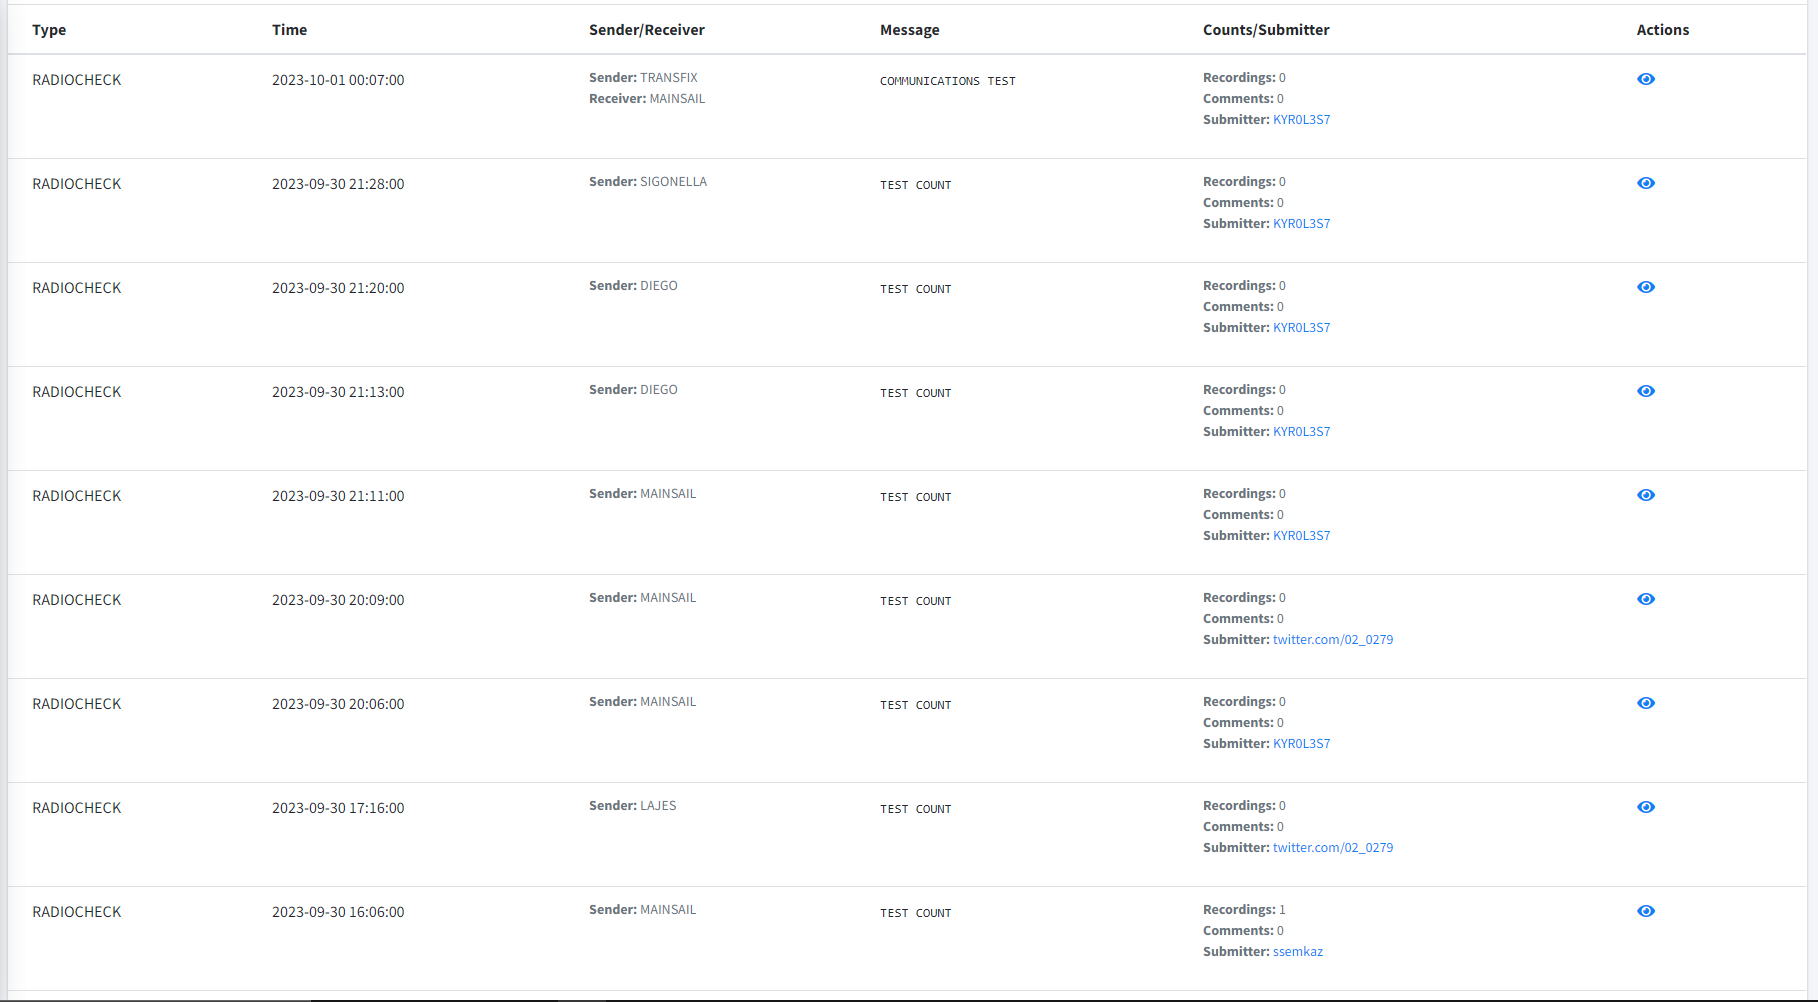Click RADIOCHECK in the 16:06:00 row
The image size is (1818, 1002).
(77, 912)
